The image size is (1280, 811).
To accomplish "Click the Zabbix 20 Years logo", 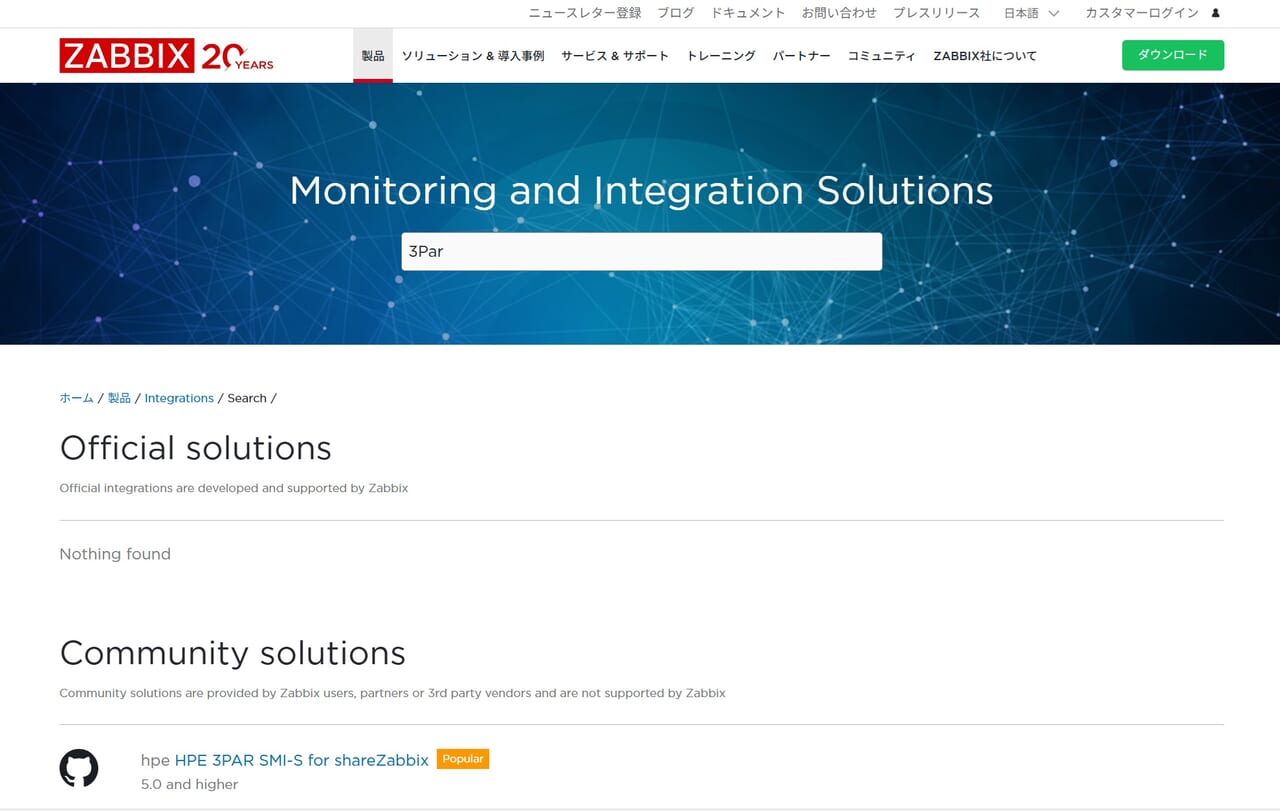I will (x=166, y=56).
